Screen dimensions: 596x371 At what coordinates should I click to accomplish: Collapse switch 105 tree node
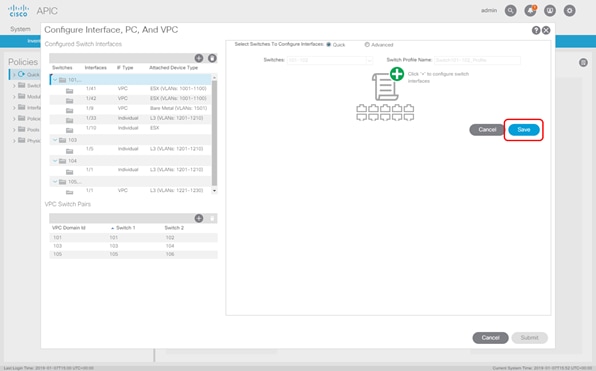(x=55, y=182)
